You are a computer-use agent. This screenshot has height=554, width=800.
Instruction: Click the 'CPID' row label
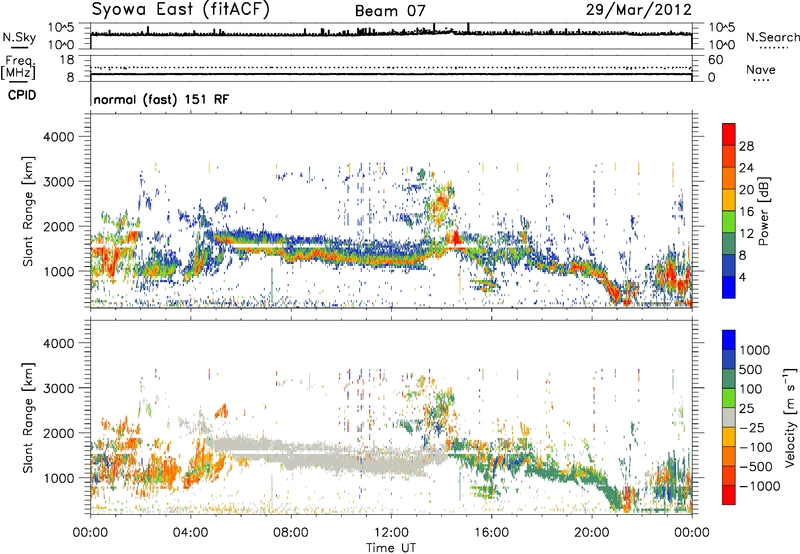(22, 95)
